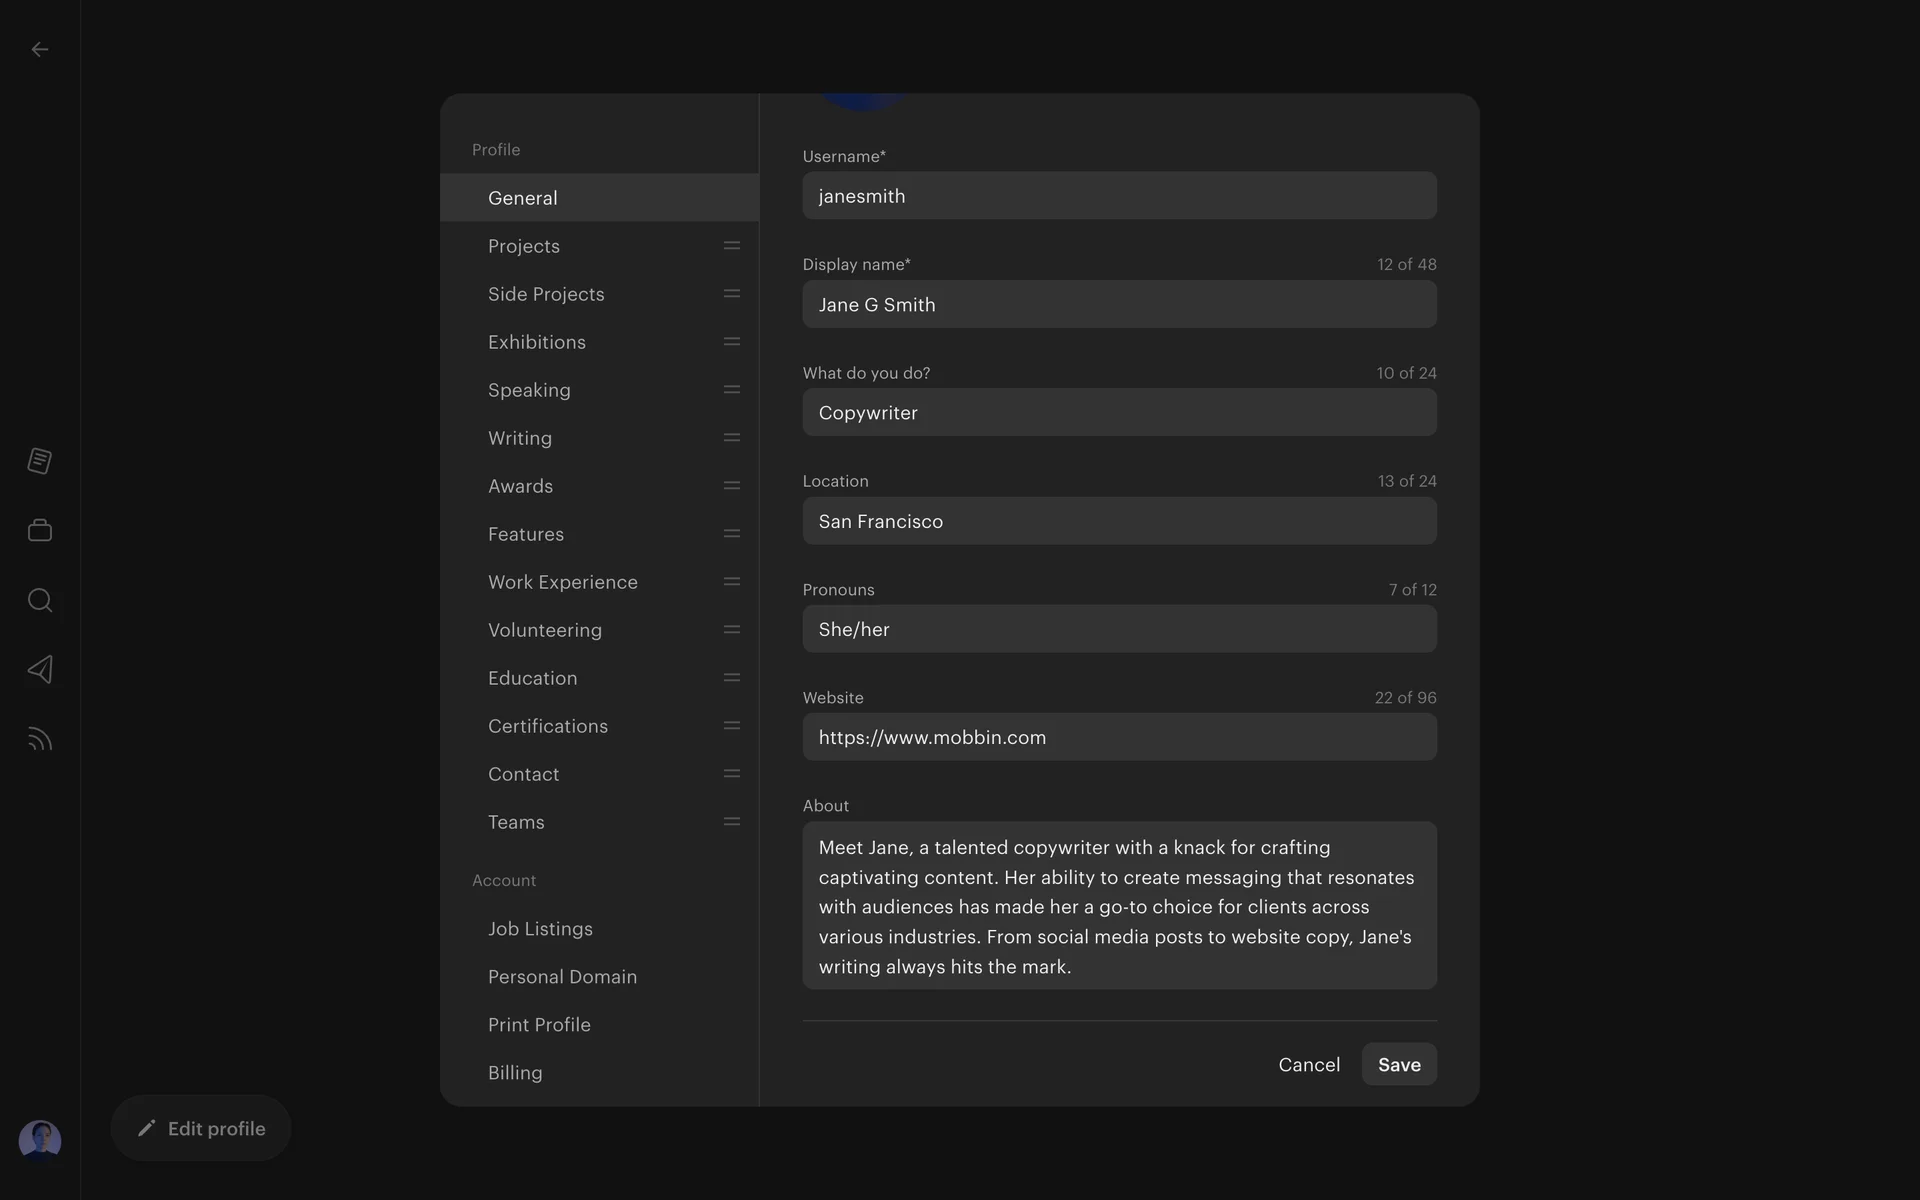Click into the About text area
Screen dimensions: 1920x1200
(x=1119, y=906)
